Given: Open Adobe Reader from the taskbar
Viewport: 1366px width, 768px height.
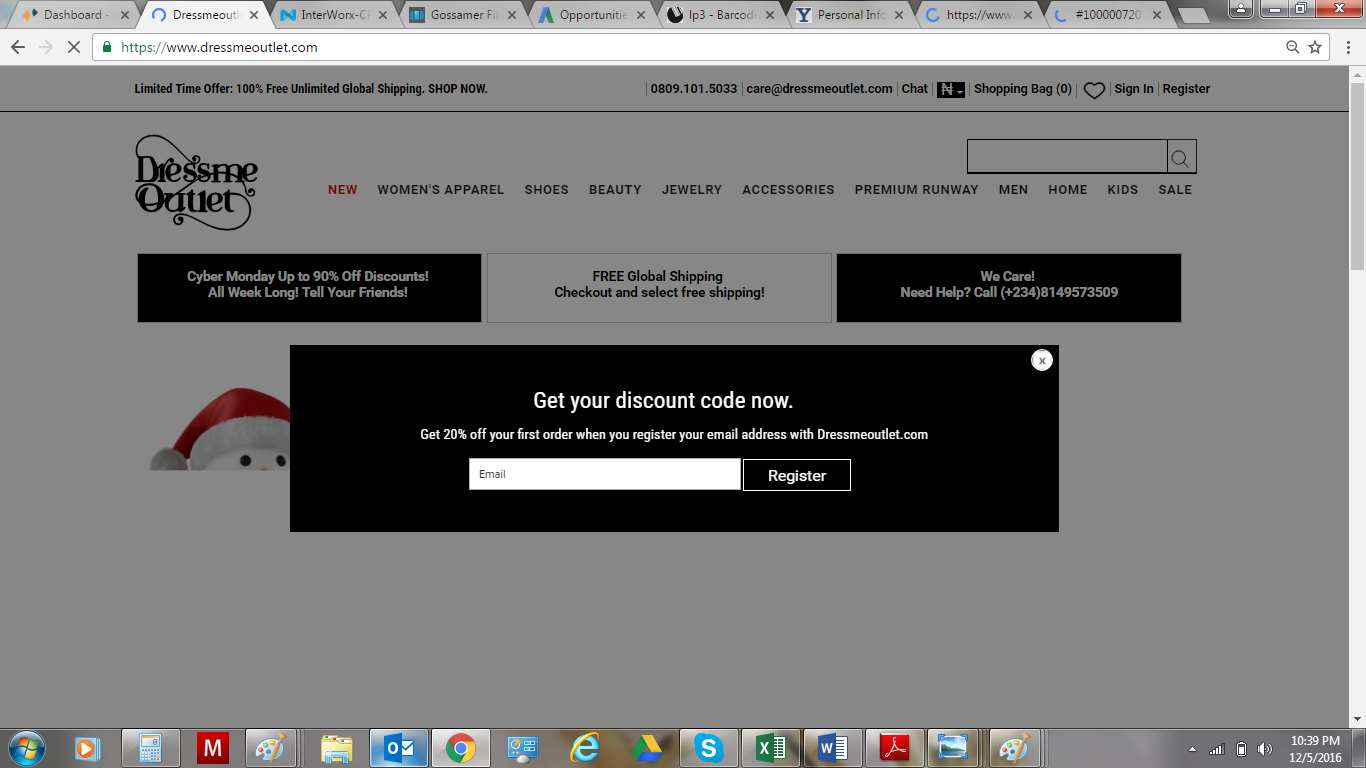Looking at the screenshot, I should coord(894,747).
